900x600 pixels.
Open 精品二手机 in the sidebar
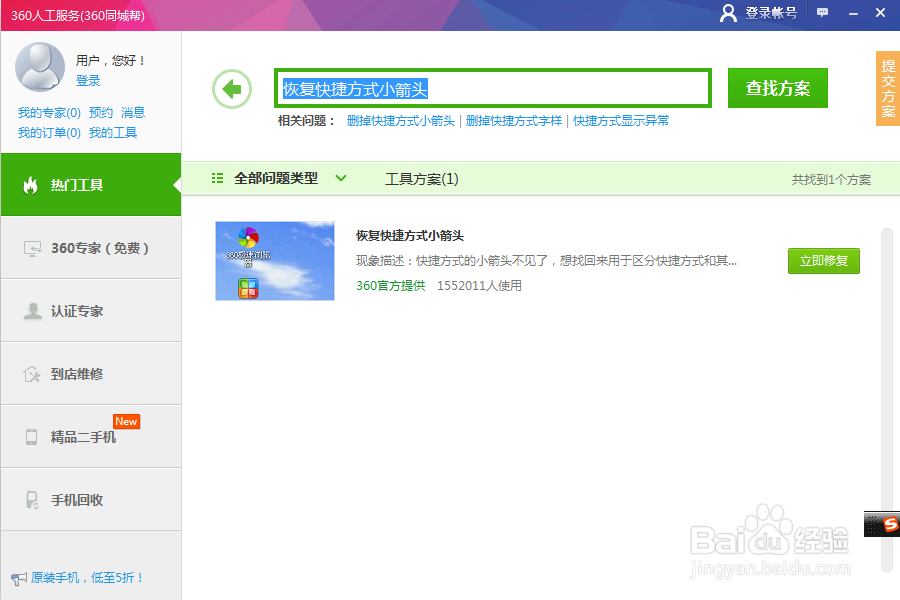point(91,437)
